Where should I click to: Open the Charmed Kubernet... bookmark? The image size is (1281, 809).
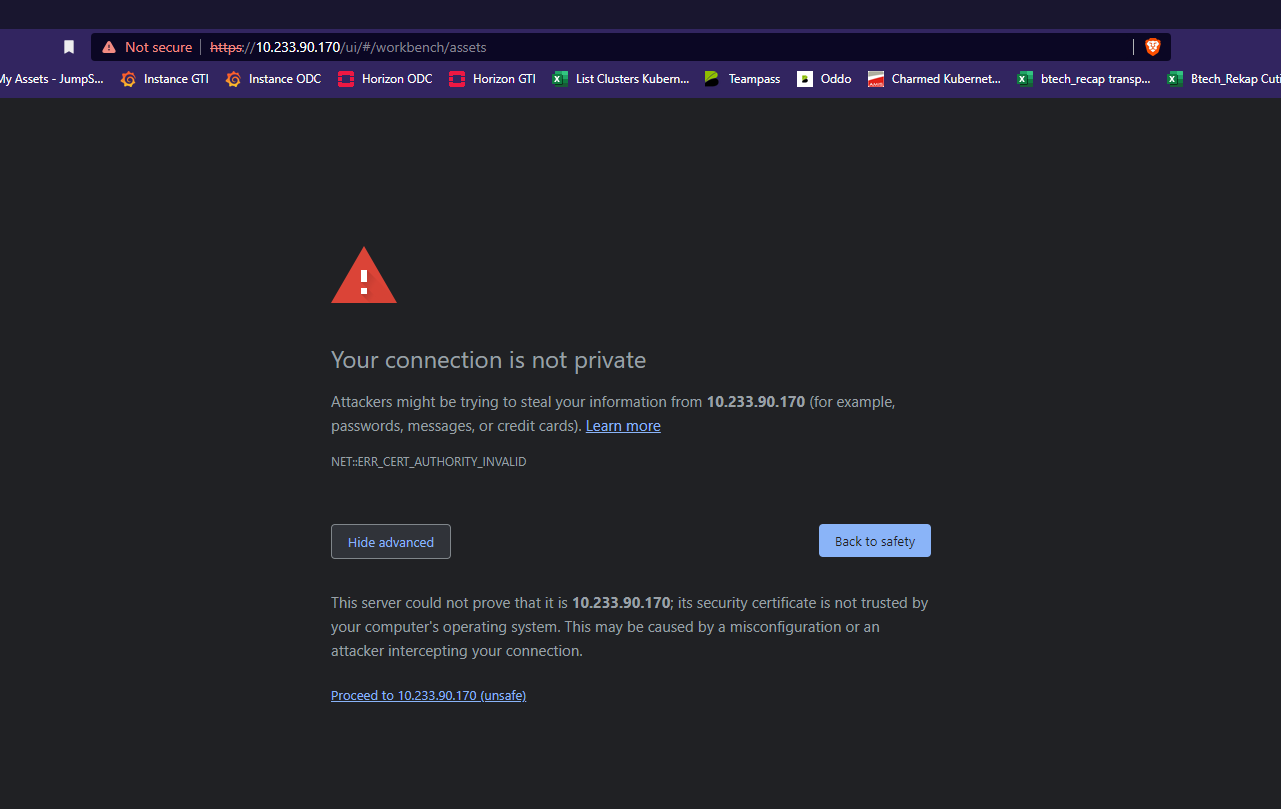[x=934, y=79]
